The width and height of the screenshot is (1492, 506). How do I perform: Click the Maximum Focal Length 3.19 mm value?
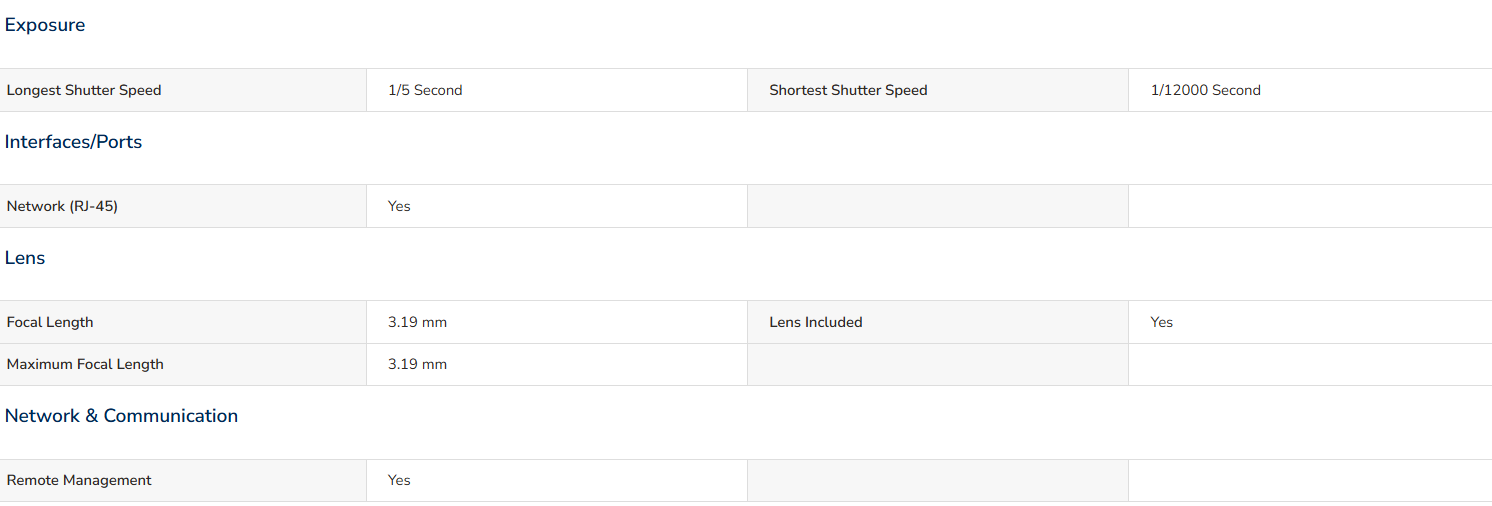(x=417, y=364)
